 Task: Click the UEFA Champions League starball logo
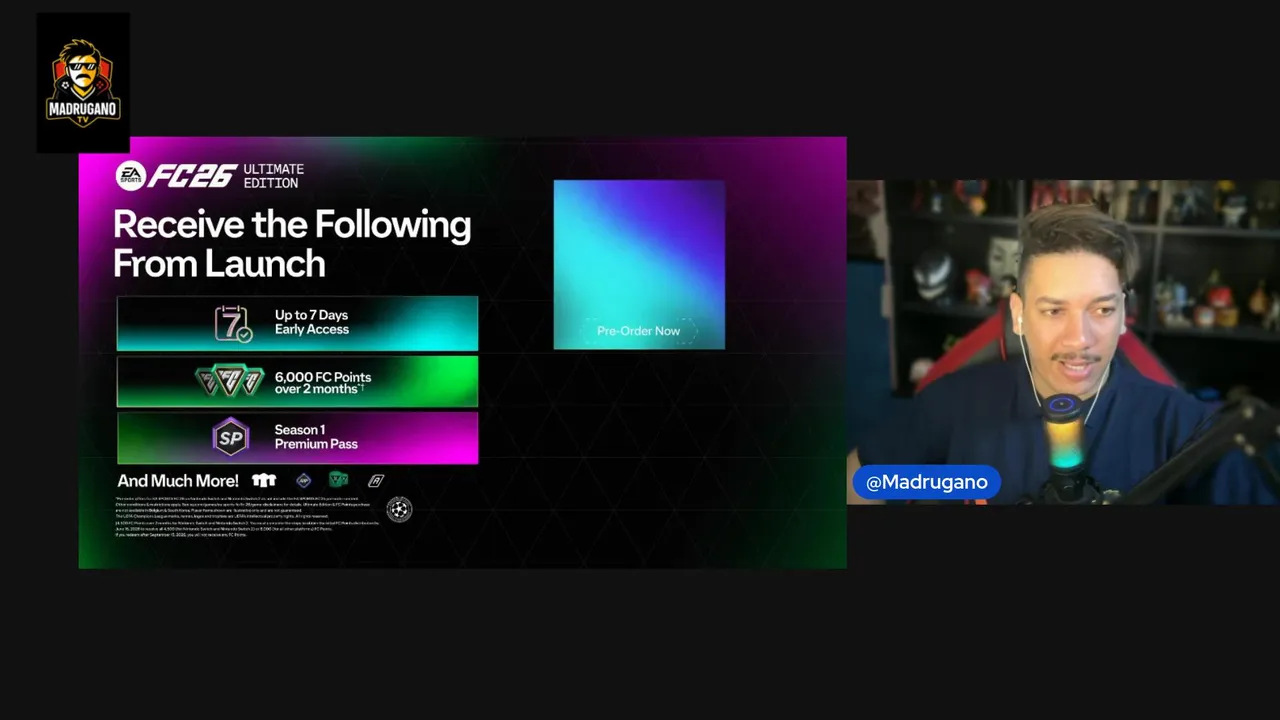click(399, 510)
